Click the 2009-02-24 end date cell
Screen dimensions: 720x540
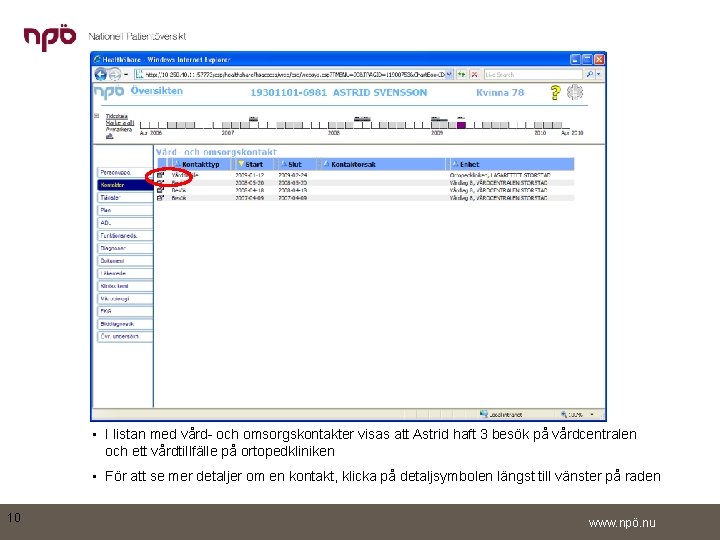[292, 175]
